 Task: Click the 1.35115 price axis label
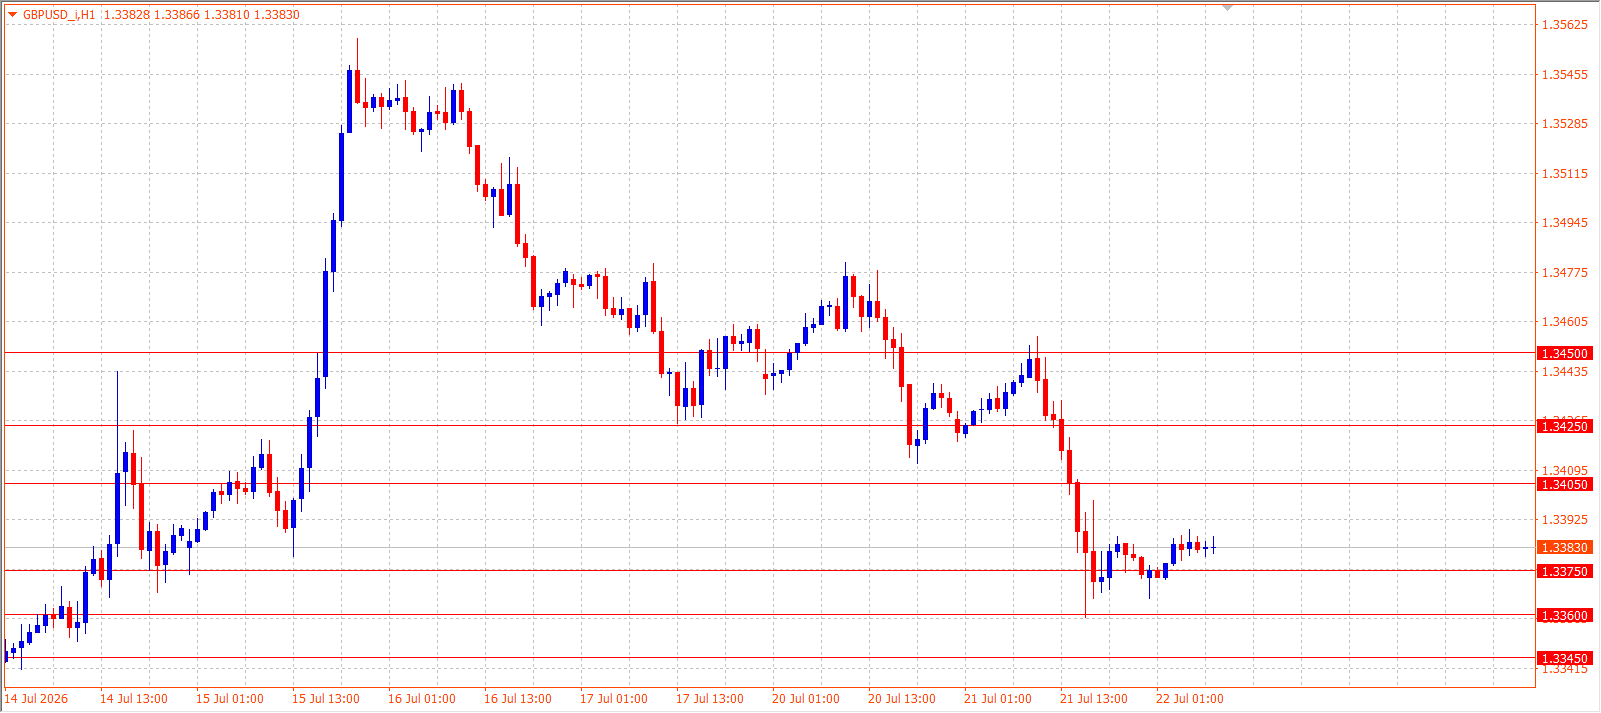tap(1564, 174)
